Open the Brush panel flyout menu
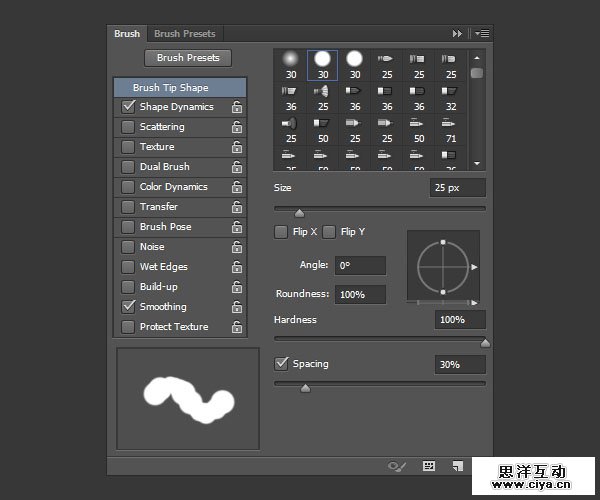600x500 pixels. 482,34
